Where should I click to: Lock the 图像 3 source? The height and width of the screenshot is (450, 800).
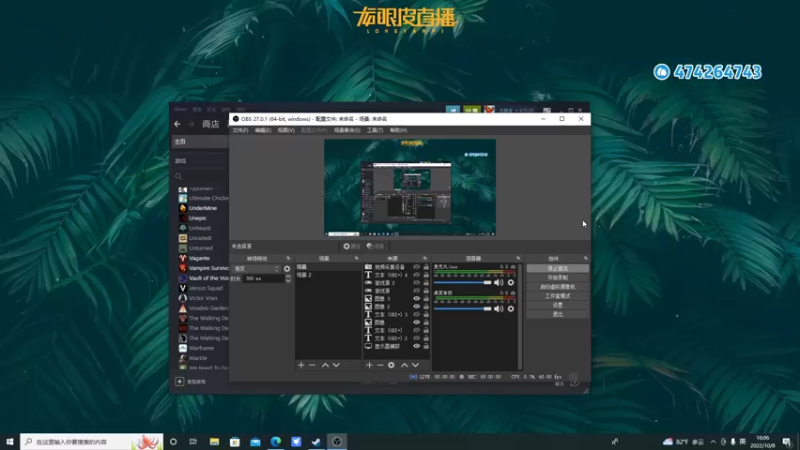coord(426,298)
